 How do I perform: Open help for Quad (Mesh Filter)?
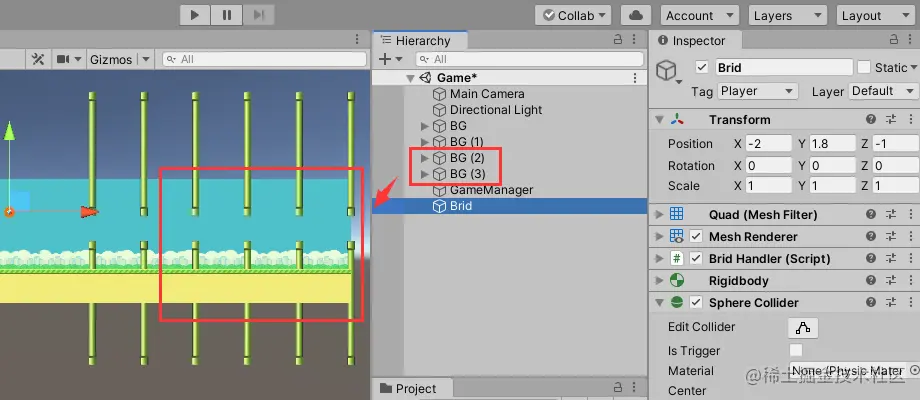click(871, 215)
